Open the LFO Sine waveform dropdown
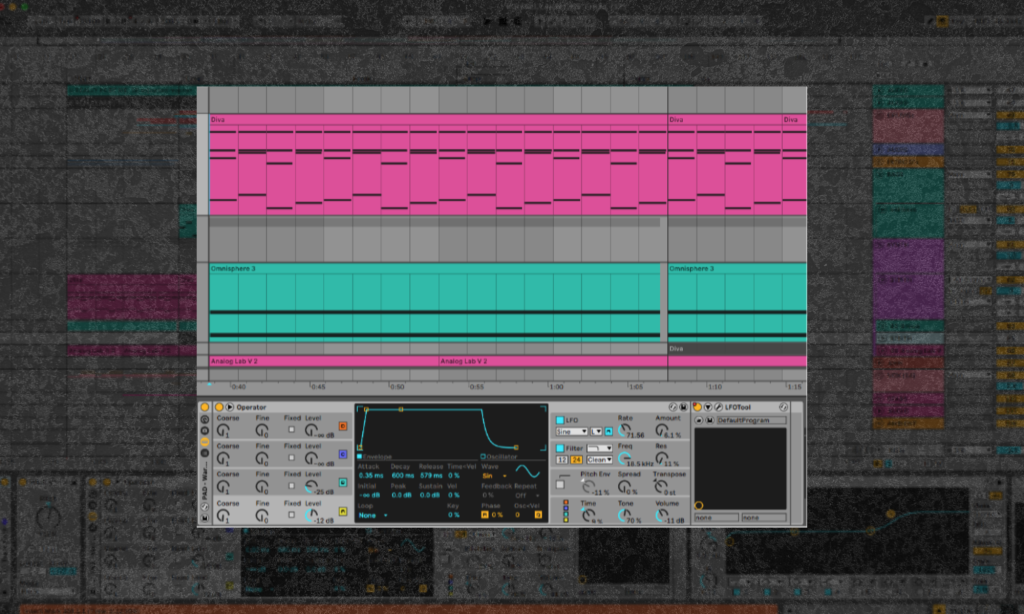The width and height of the screenshot is (1024, 614). [x=572, y=431]
